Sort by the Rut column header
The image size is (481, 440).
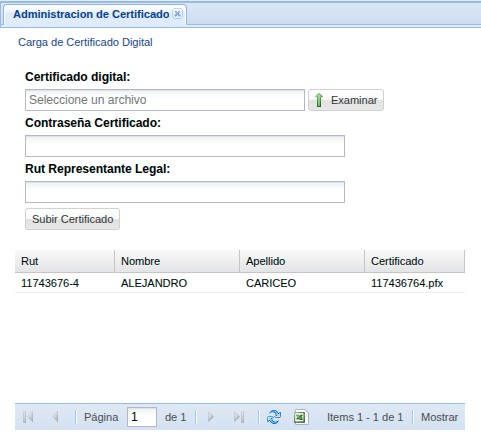pos(65,261)
